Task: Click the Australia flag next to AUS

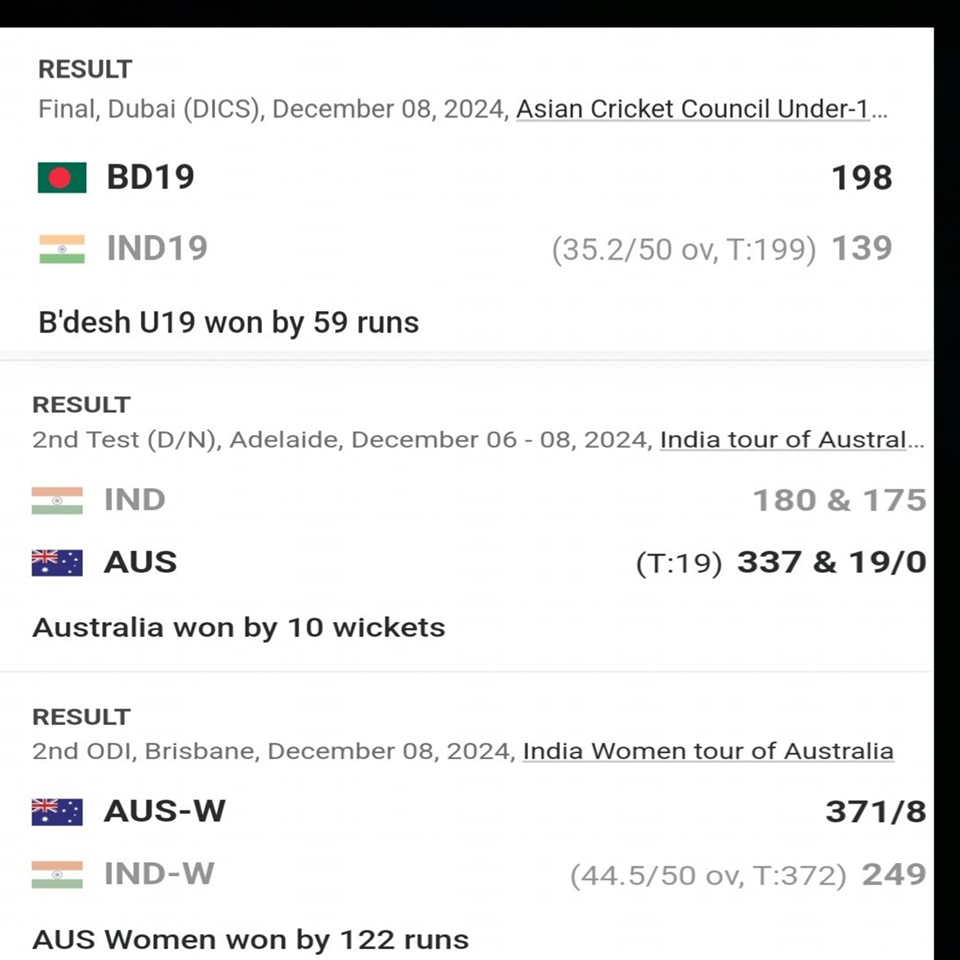Action: (x=57, y=563)
